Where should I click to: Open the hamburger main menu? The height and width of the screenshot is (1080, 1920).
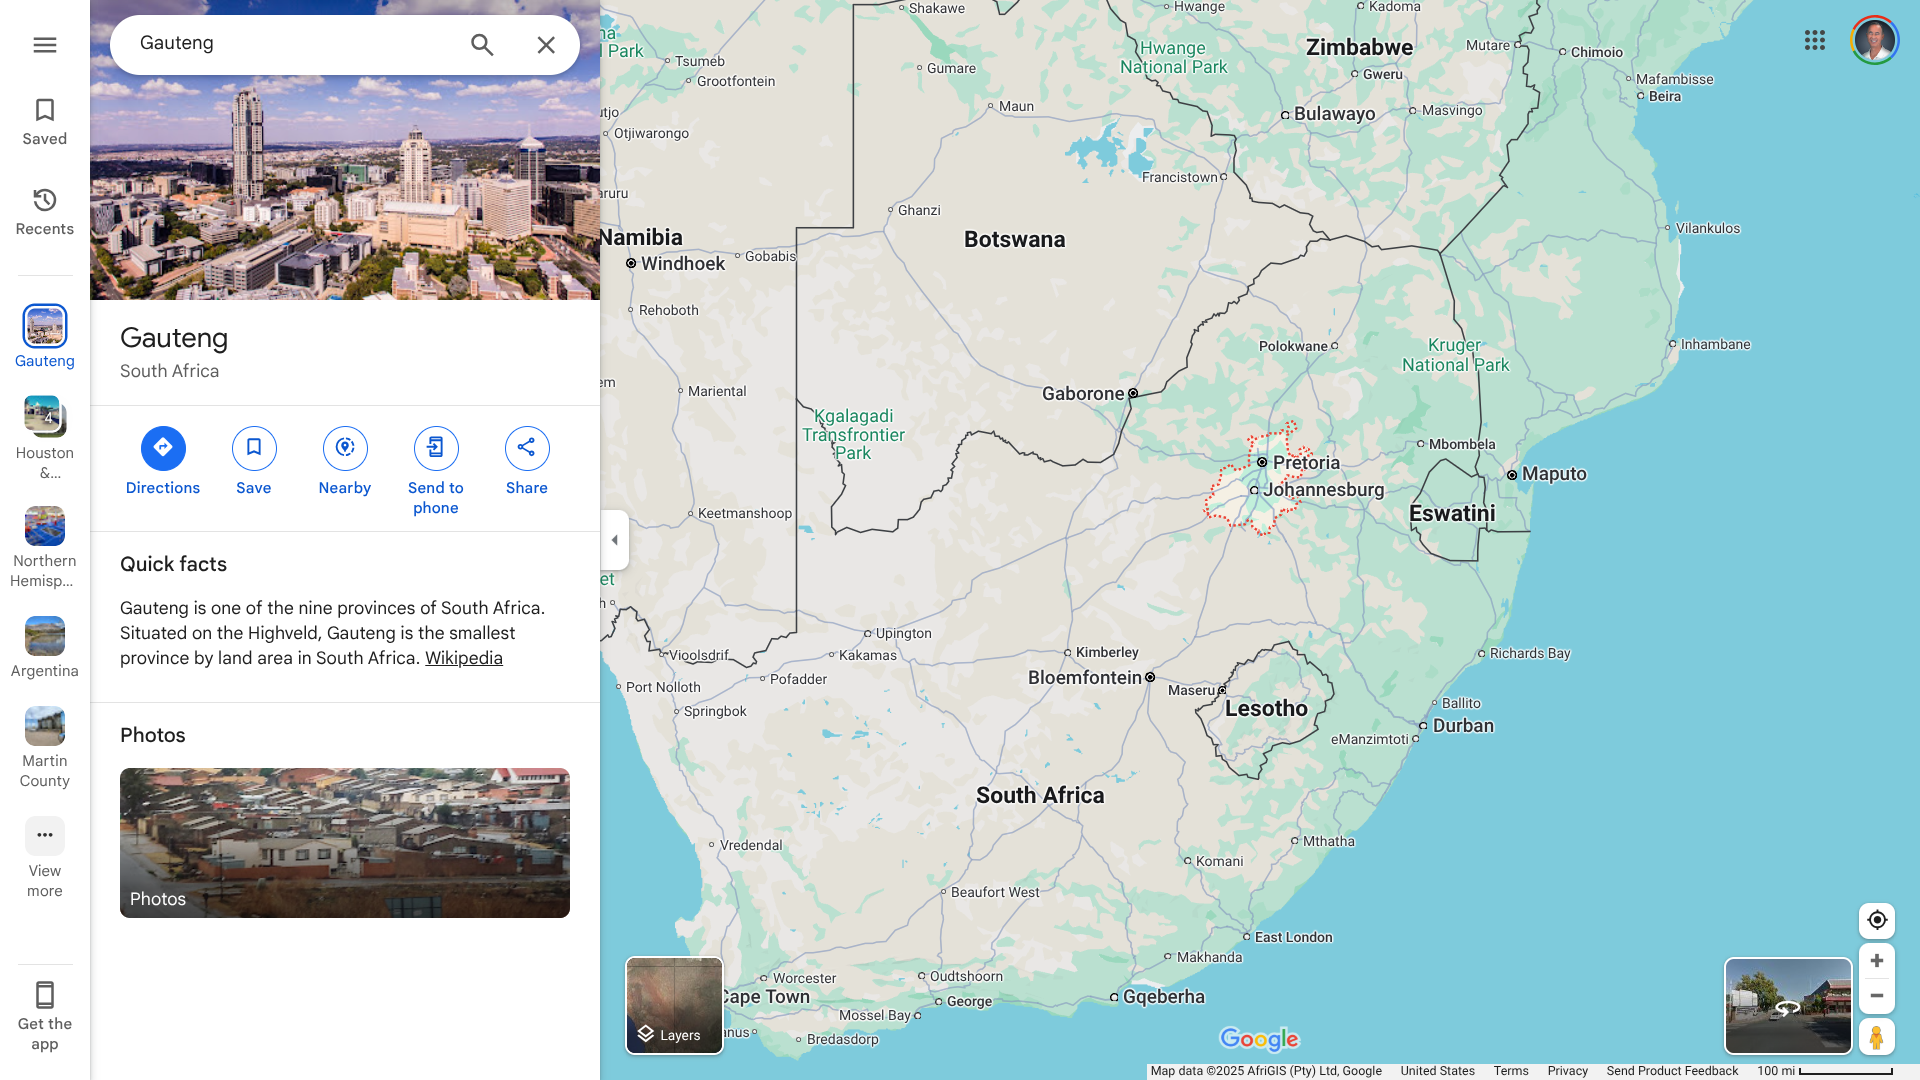point(45,45)
